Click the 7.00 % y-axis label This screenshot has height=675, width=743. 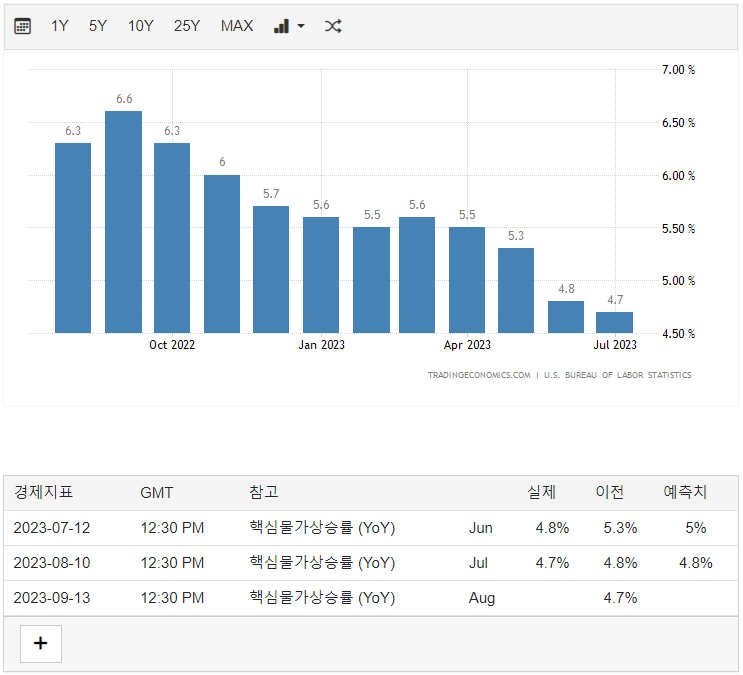(679, 70)
